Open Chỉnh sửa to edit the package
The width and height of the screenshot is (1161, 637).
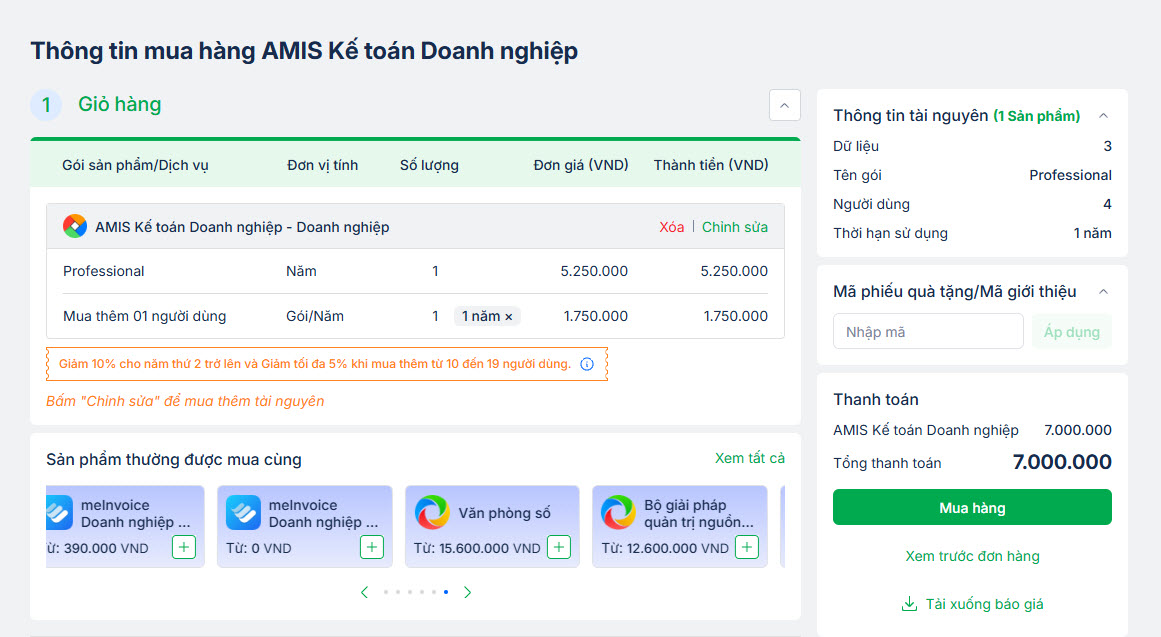(x=735, y=227)
